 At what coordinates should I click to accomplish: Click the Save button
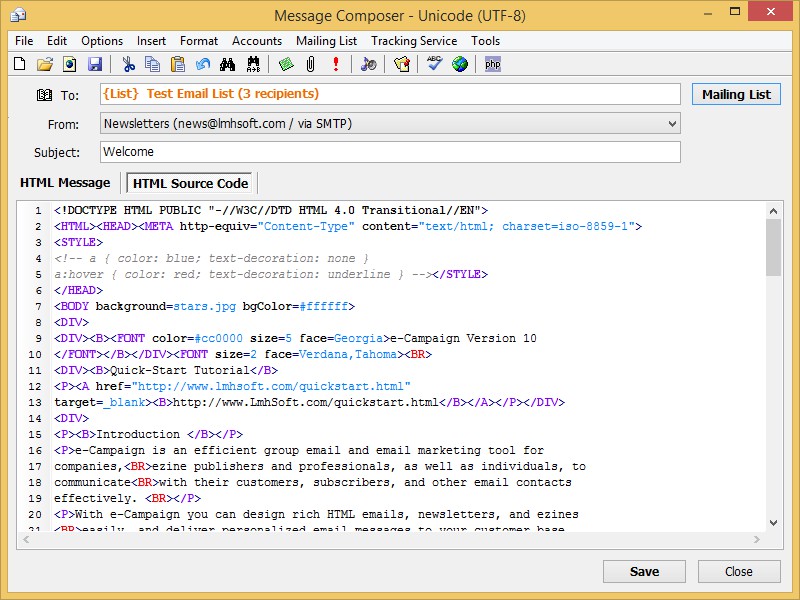pyautogui.click(x=644, y=571)
